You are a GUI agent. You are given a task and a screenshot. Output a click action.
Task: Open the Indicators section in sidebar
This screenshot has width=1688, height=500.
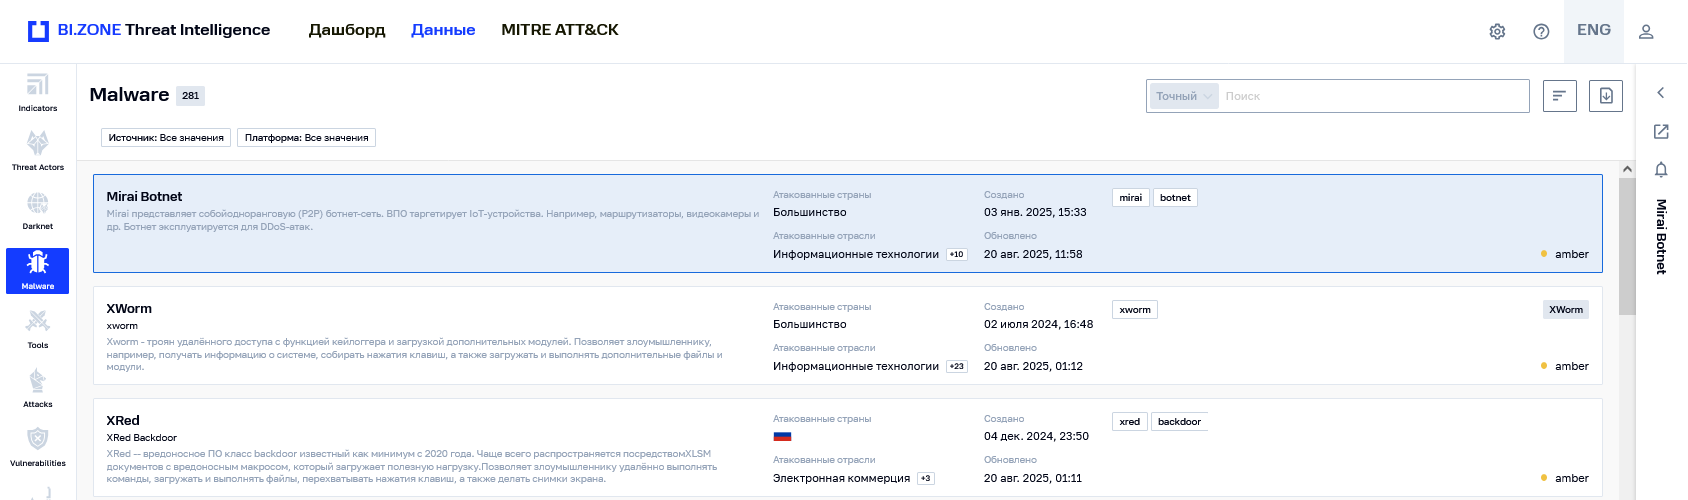click(x=37, y=93)
